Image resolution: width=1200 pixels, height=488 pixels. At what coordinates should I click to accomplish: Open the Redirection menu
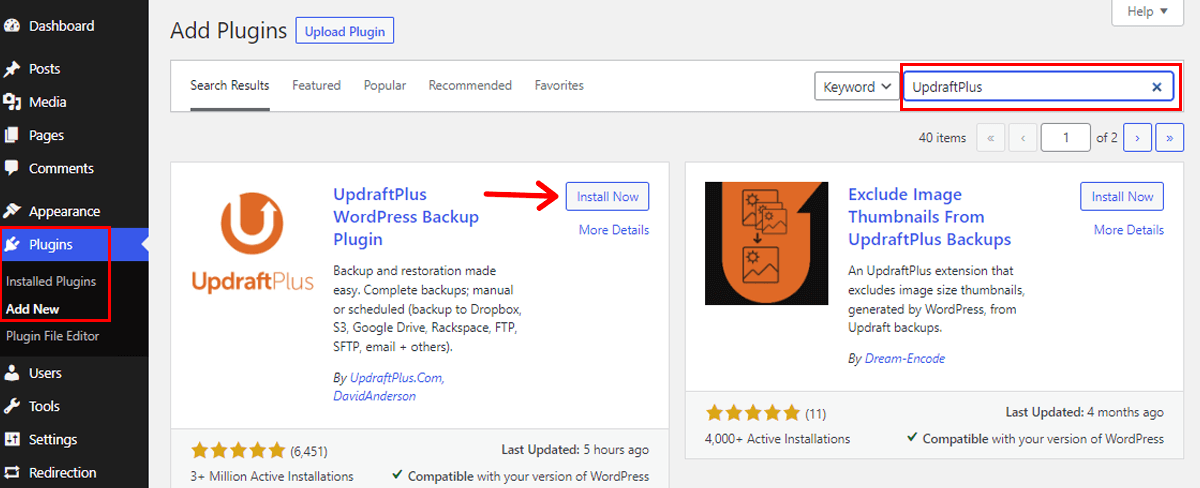(x=74, y=472)
